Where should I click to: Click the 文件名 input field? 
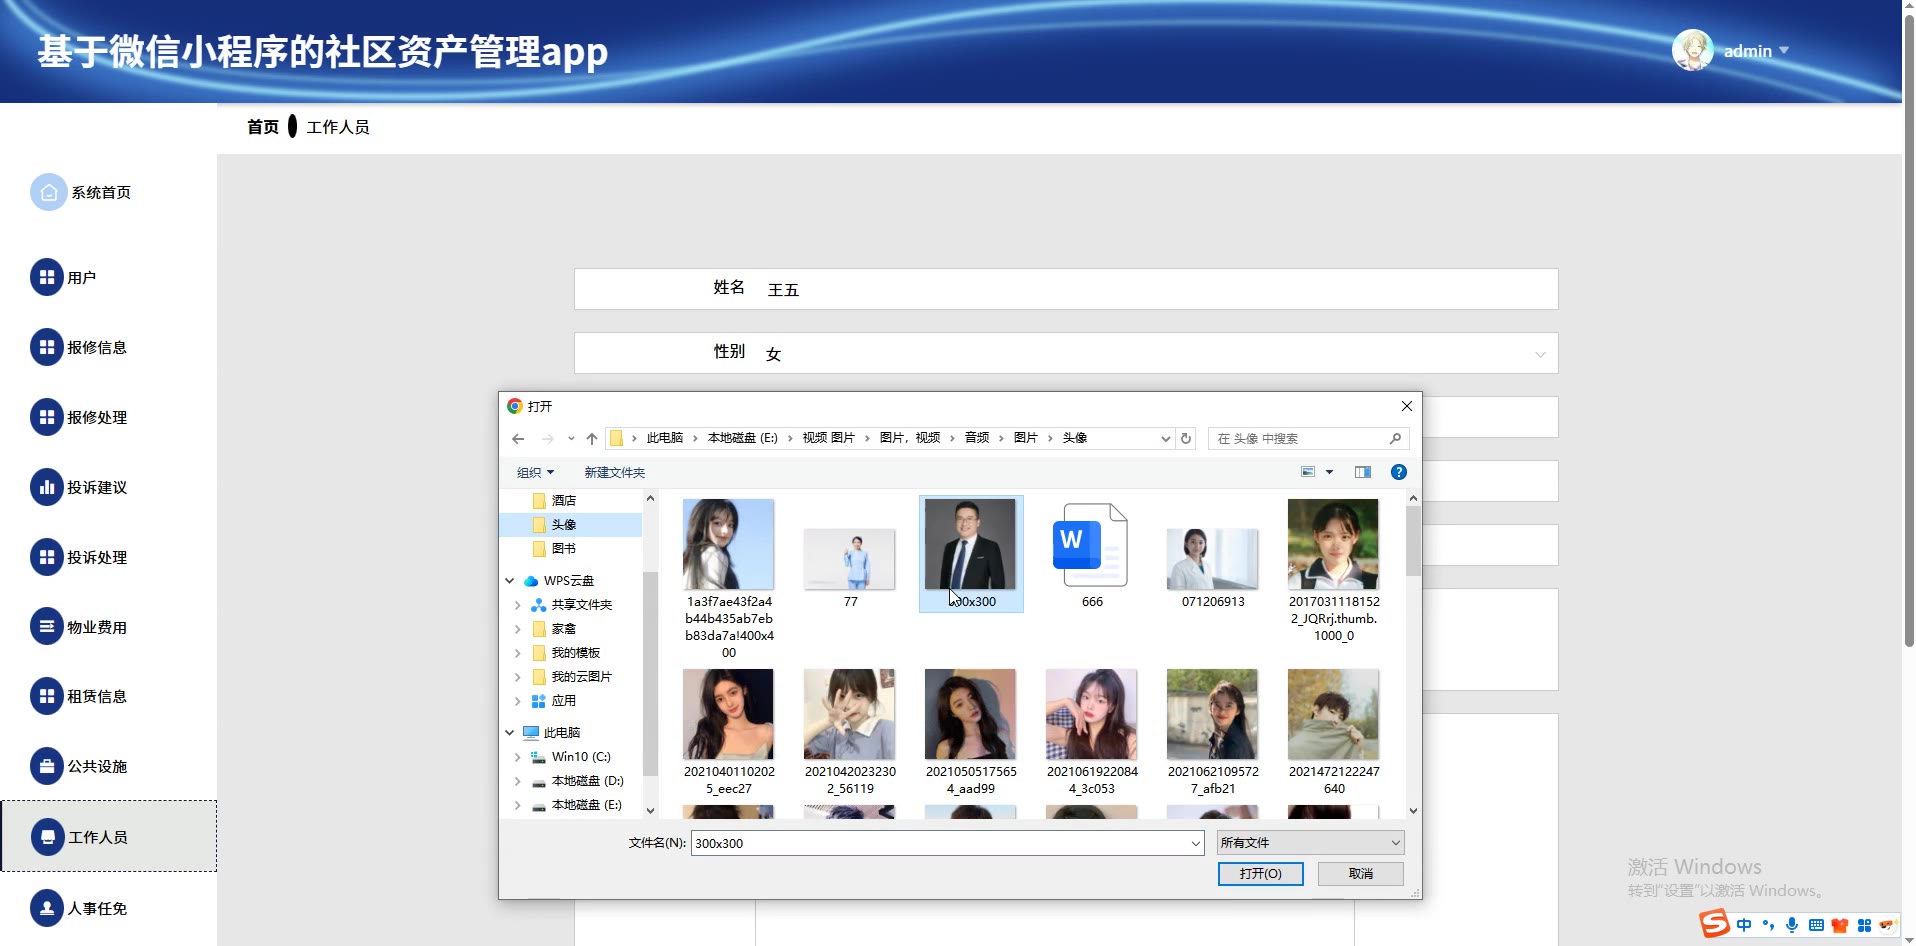(940, 843)
